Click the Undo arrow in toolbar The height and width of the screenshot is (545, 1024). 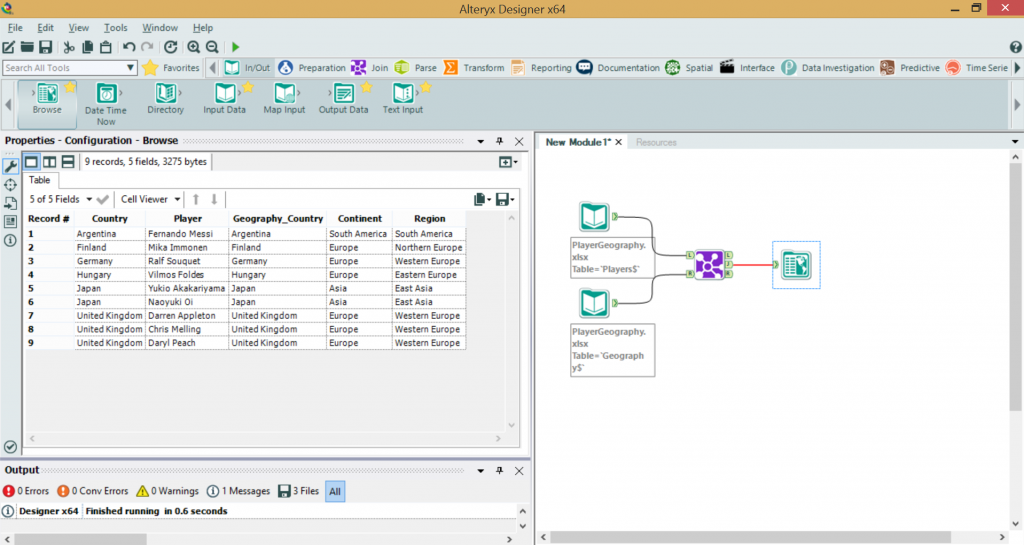click(129, 47)
